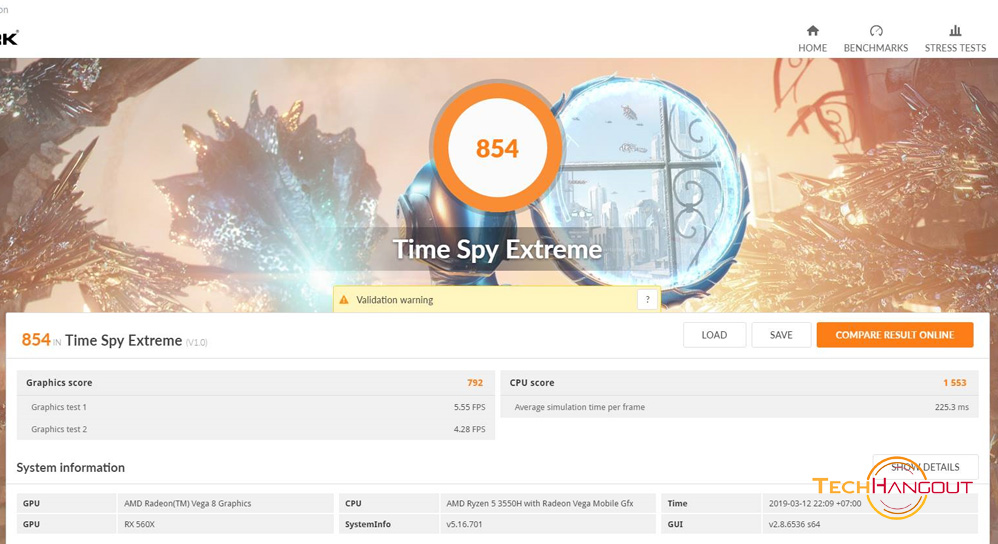The width and height of the screenshot is (998, 544).
Task: Select AMD Radeon(TM) Vega 8 Graphics cell
Action: [225, 503]
